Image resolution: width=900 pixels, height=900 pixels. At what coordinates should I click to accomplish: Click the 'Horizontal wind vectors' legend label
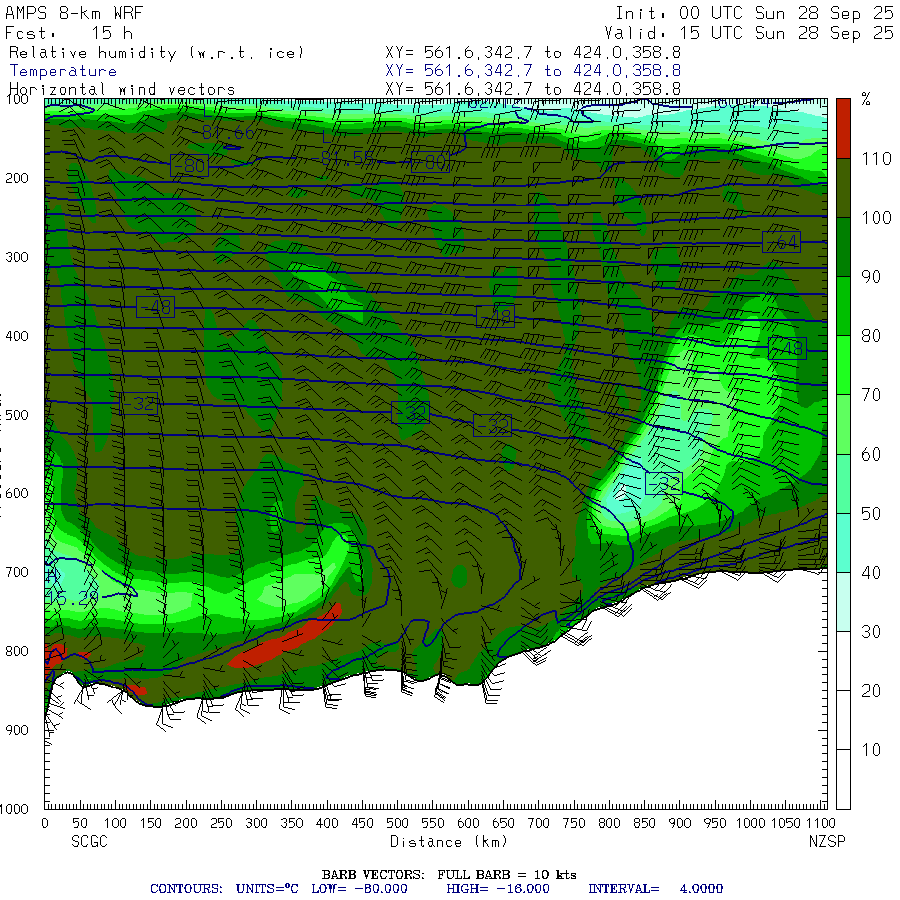click(122, 89)
